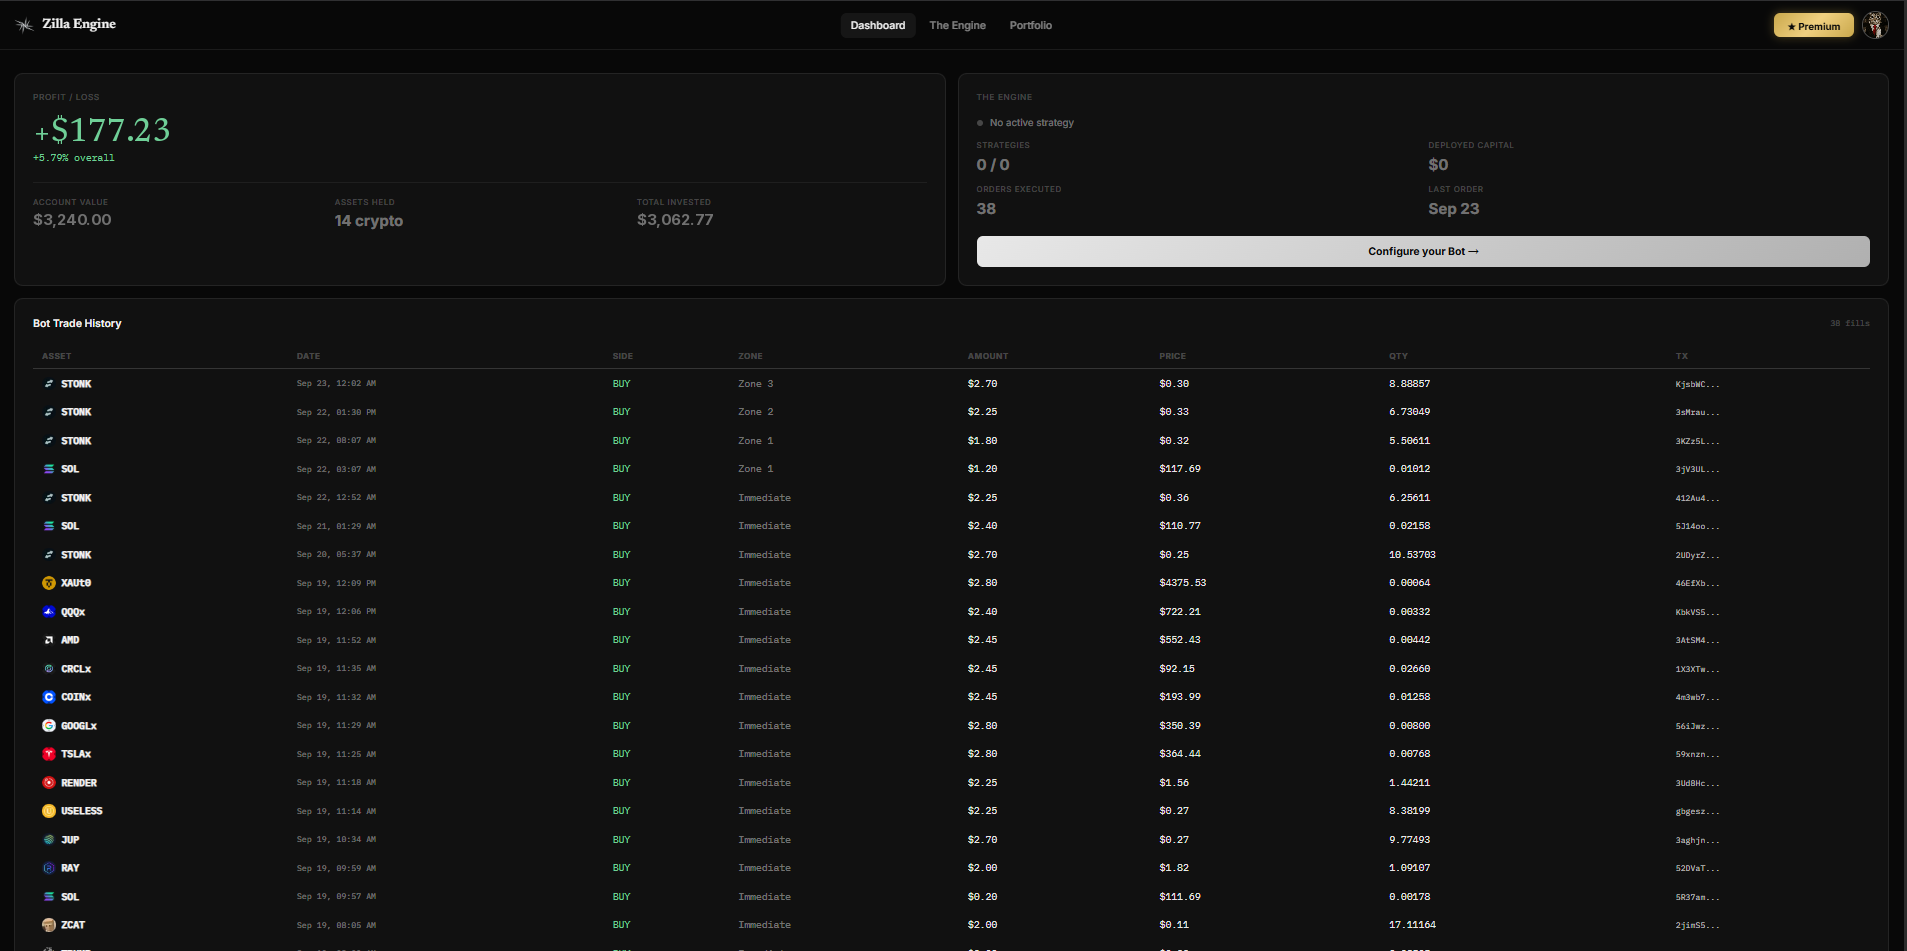Click the Sep 20, 05:37 AM date cell

pyautogui.click(x=336, y=555)
